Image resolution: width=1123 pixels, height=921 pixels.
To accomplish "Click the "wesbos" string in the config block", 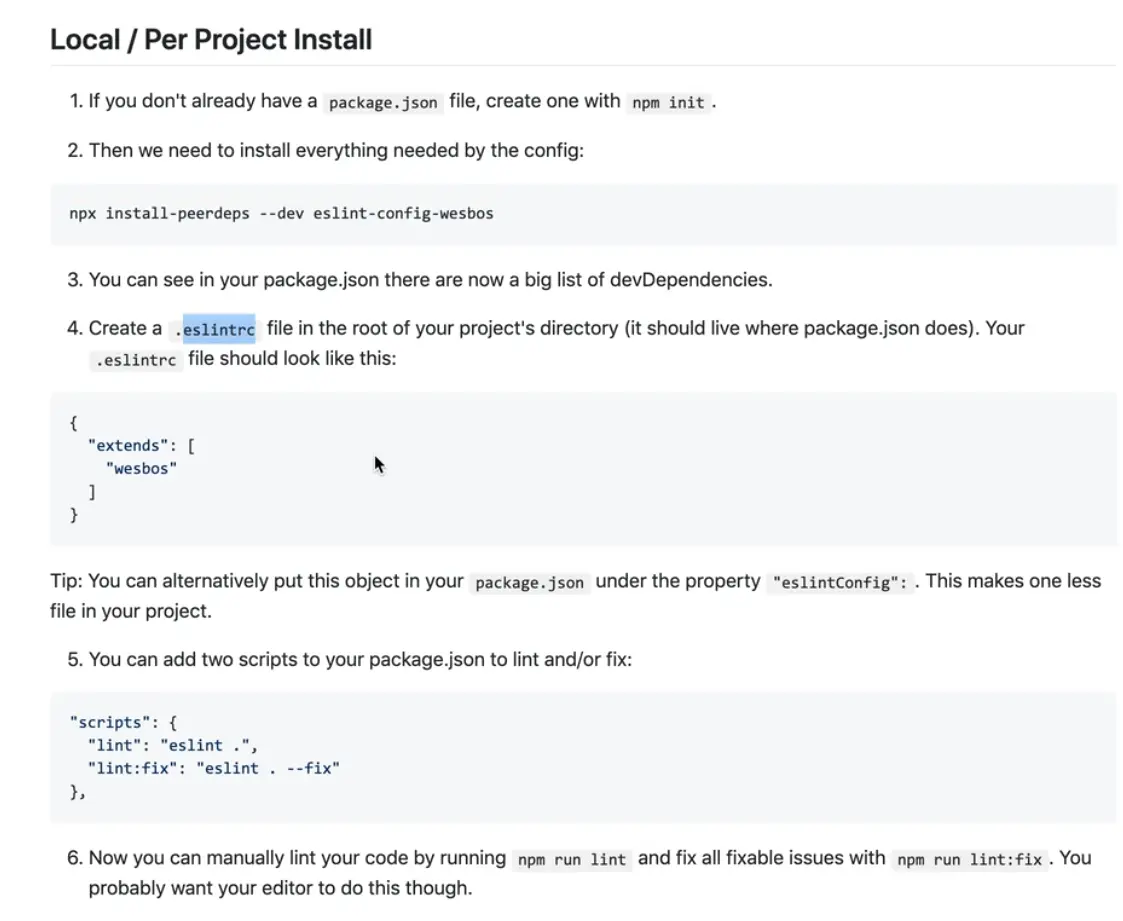I will click(141, 468).
